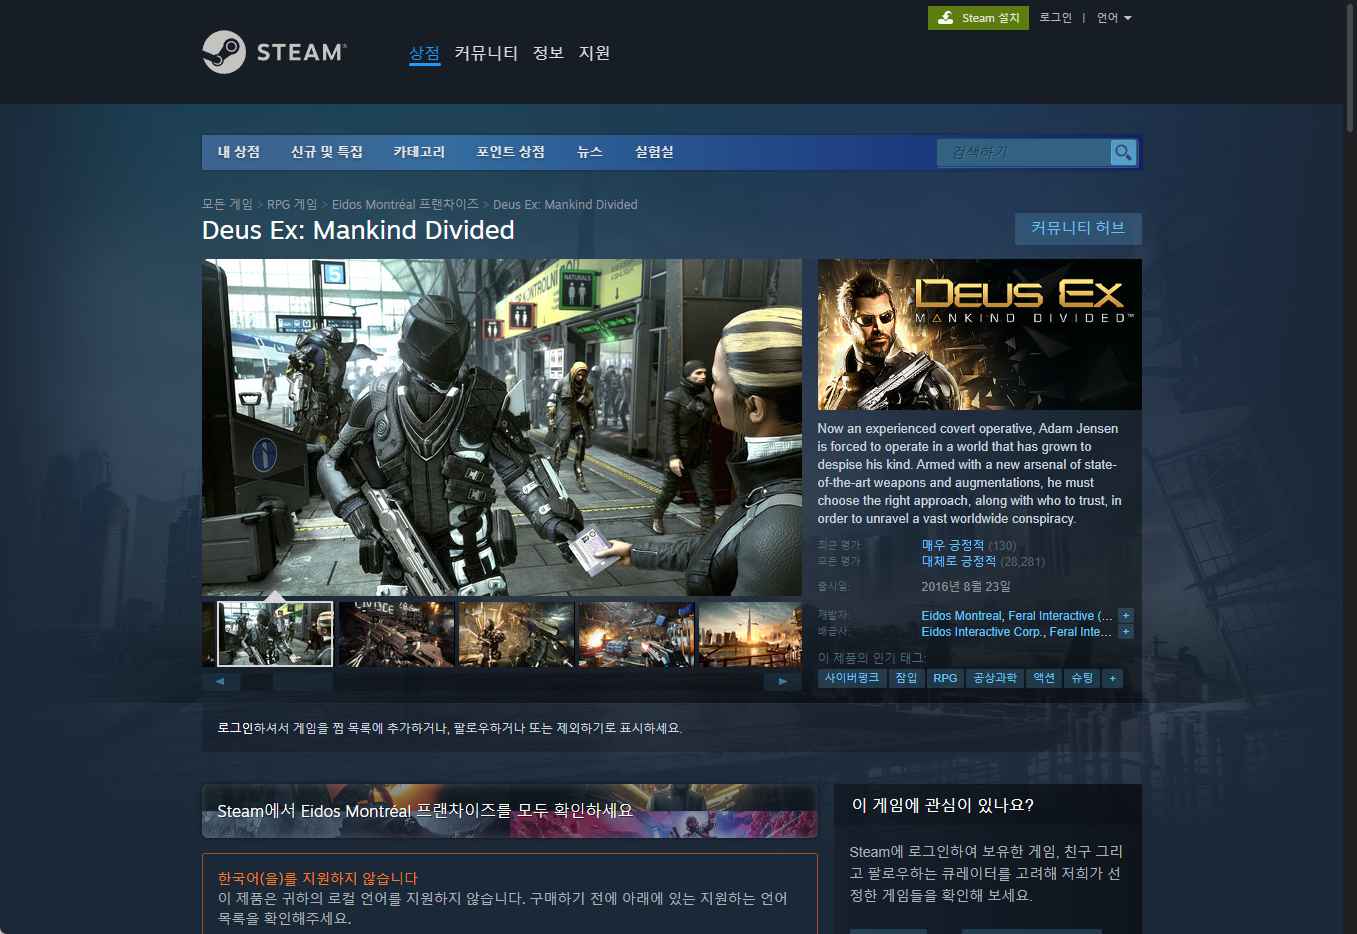Screen dimensions: 1357x934
Task: Click the 슈팅 tag
Action: [x=1082, y=678]
